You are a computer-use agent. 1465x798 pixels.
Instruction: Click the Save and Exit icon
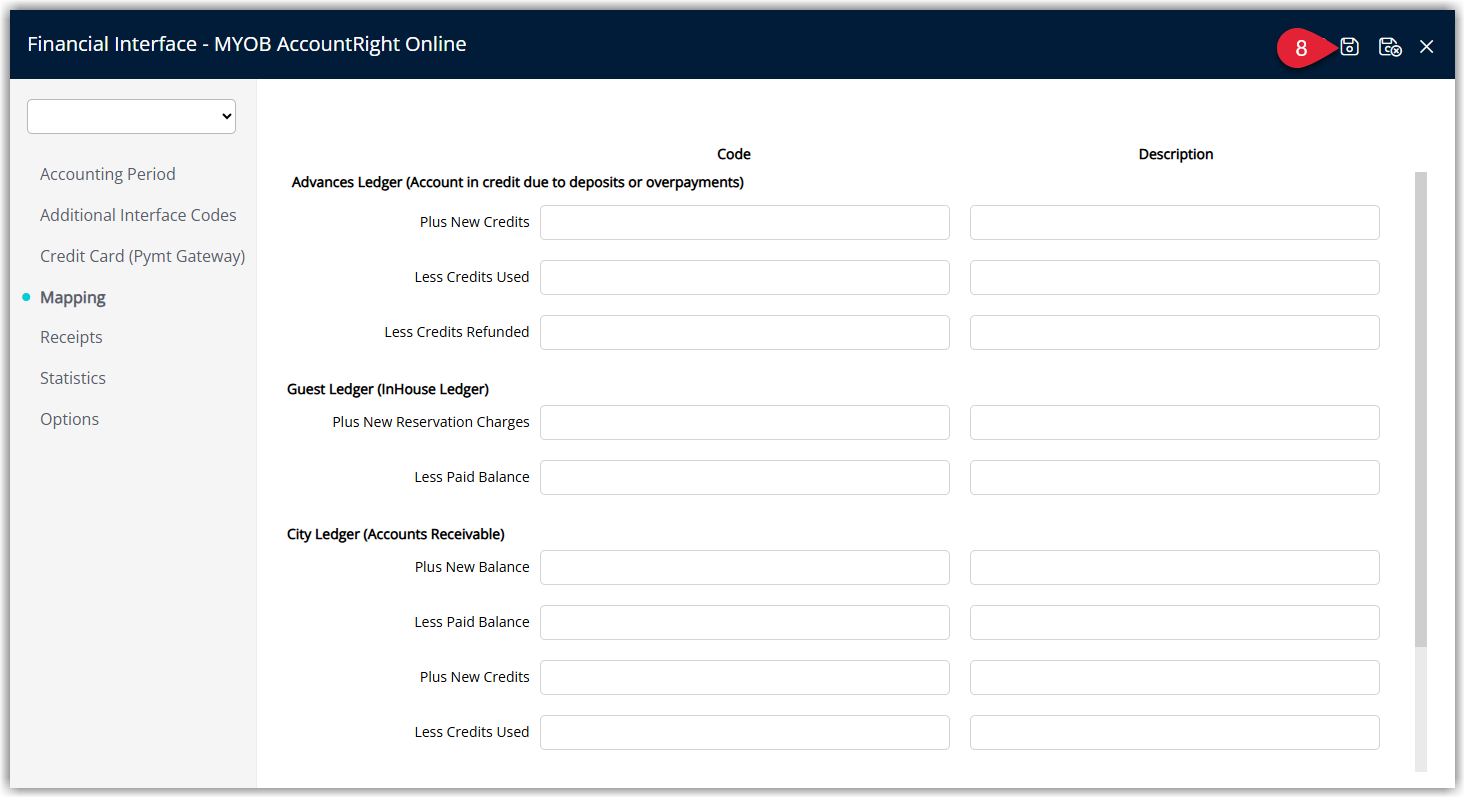1390,47
